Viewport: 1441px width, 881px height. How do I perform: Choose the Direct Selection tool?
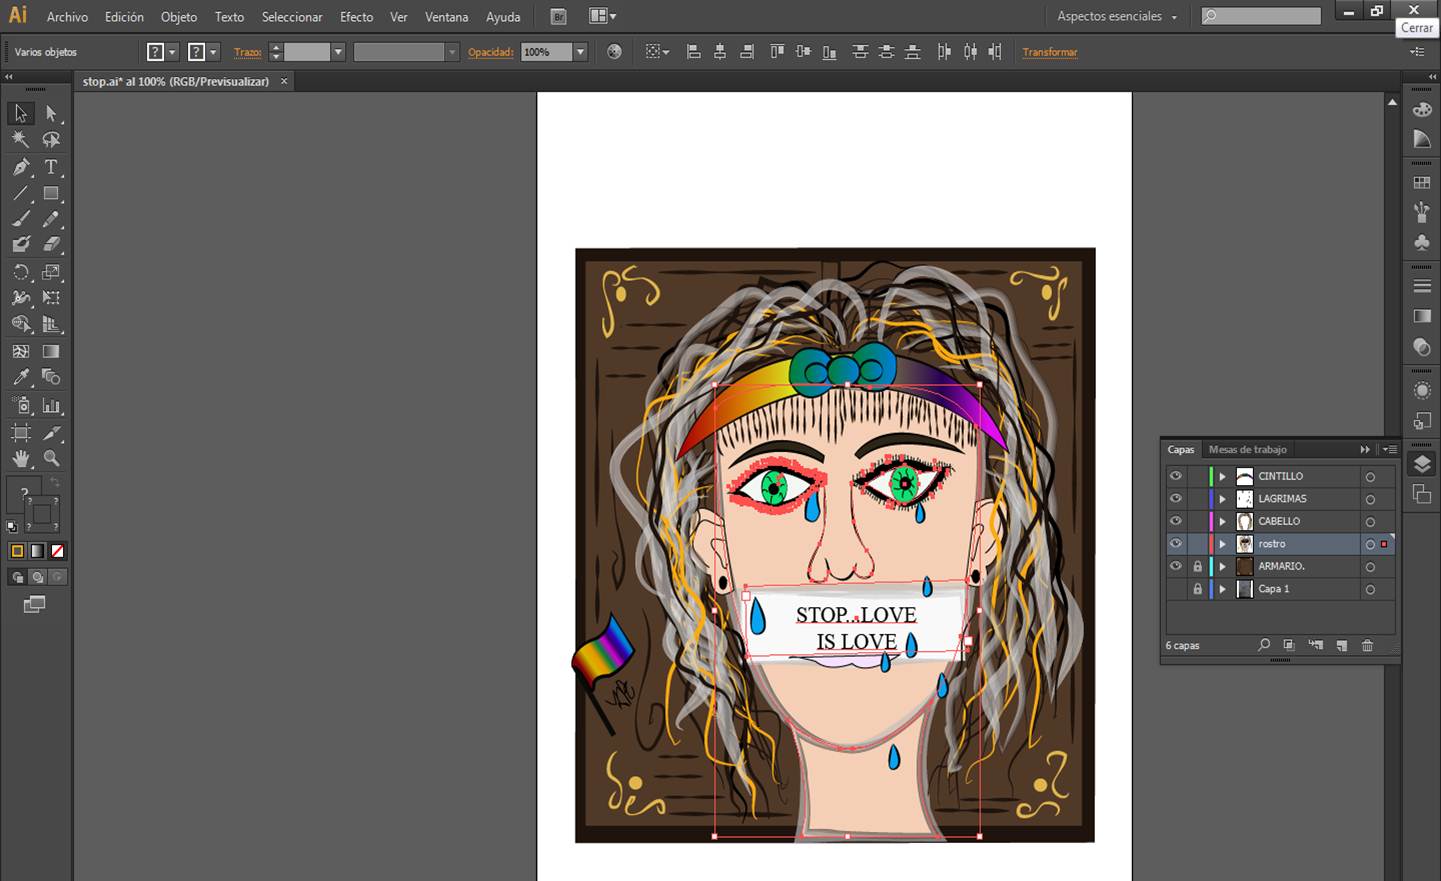coord(51,114)
